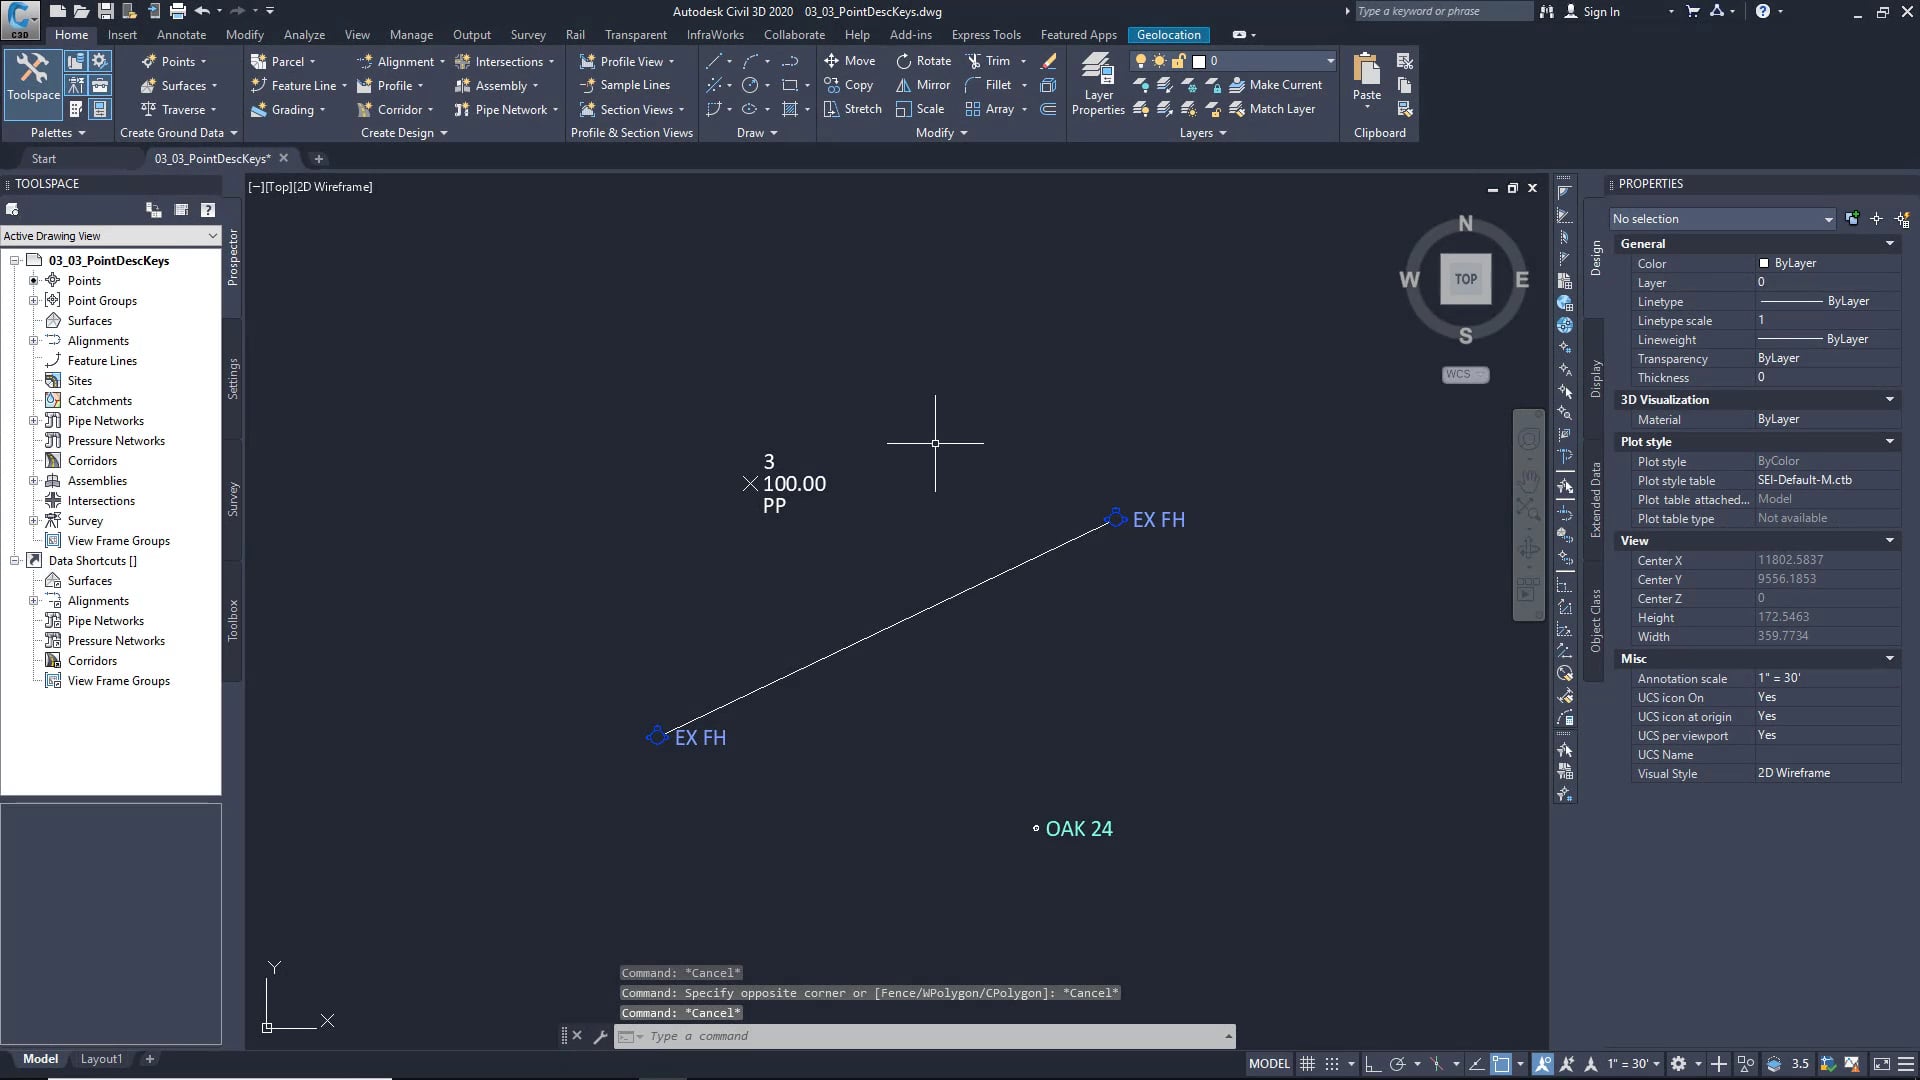Click the Stretch tool

(852, 109)
